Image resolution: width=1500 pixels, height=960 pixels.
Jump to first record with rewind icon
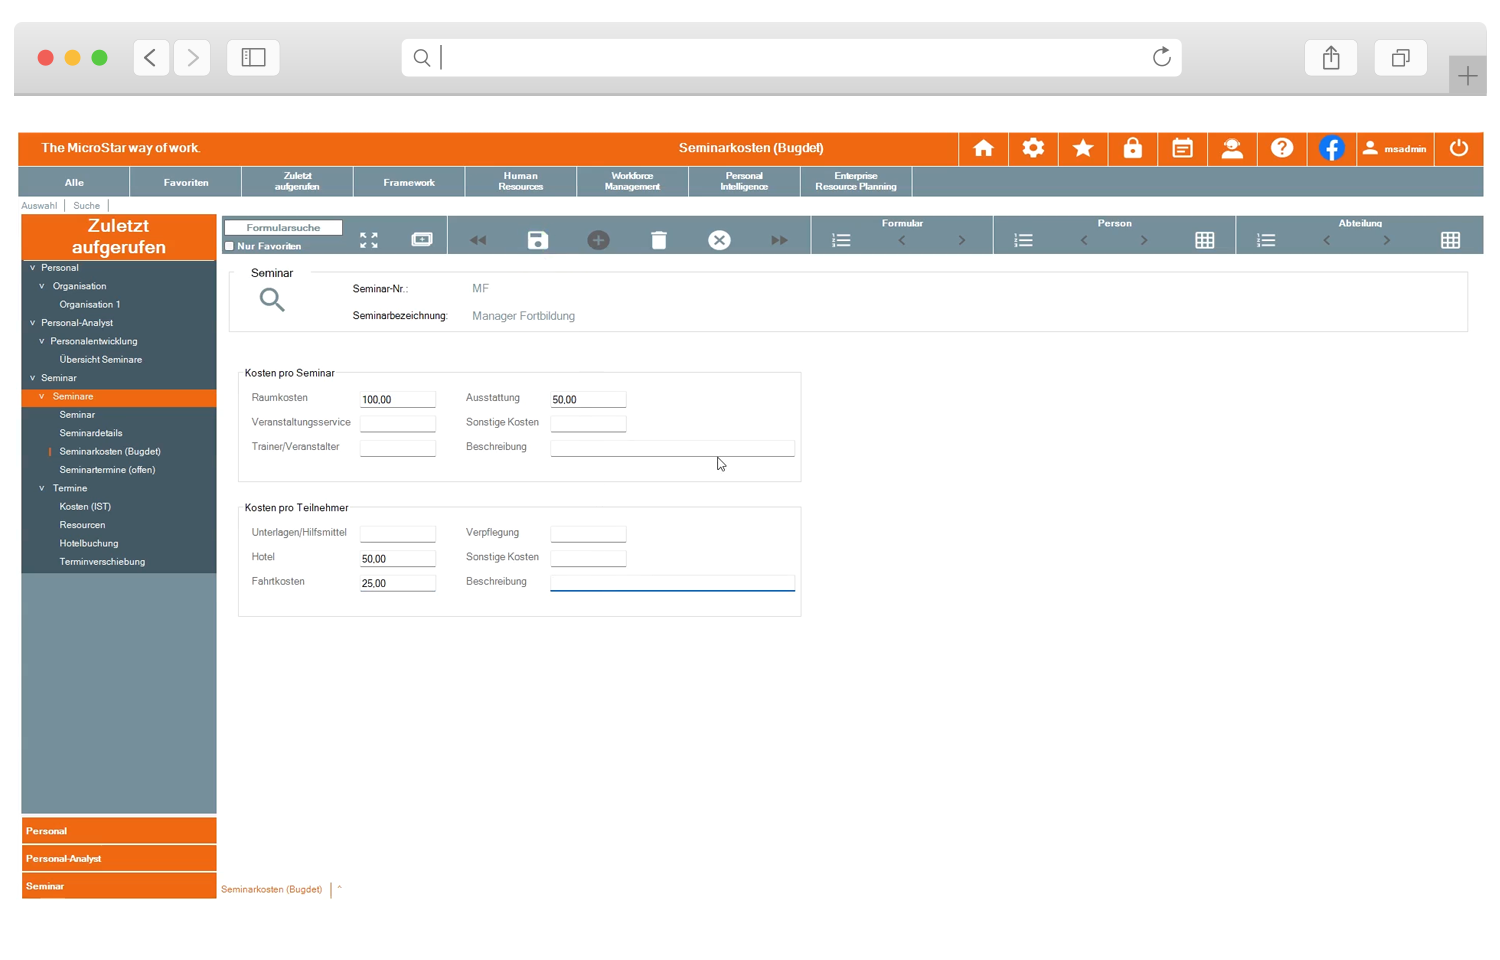[x=478, y=240]
